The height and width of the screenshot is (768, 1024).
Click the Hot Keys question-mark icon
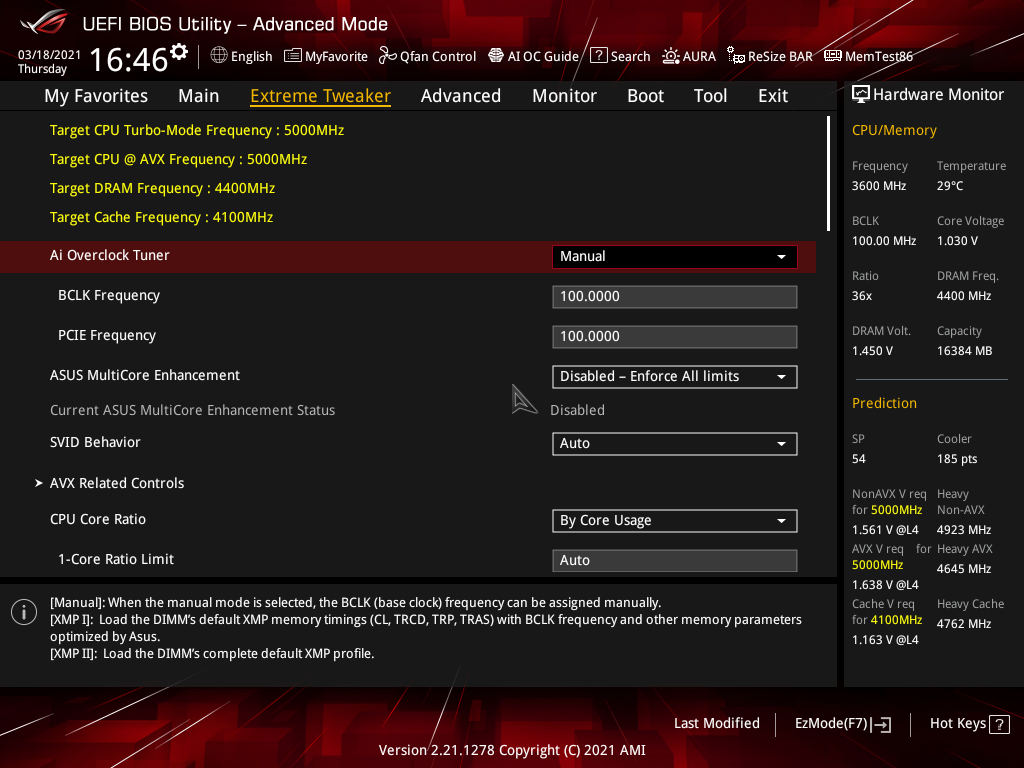click(x=1000, y=724)
